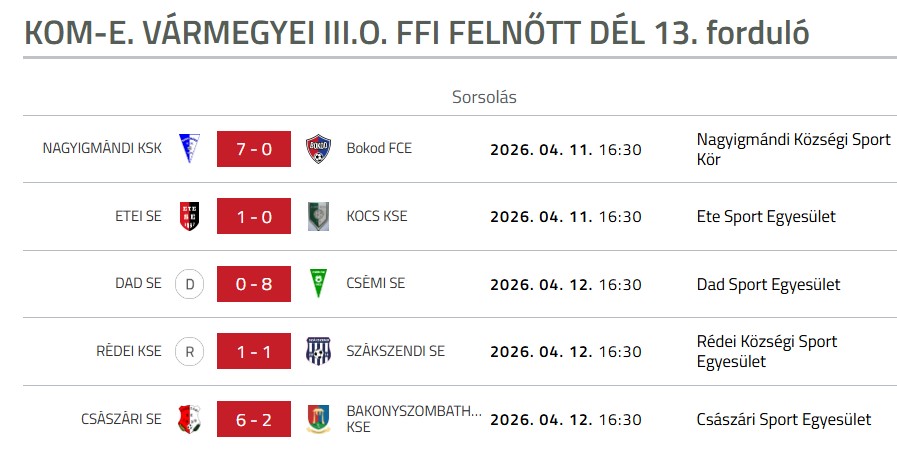Open the 7 - 0 match result

click(254, 149)
